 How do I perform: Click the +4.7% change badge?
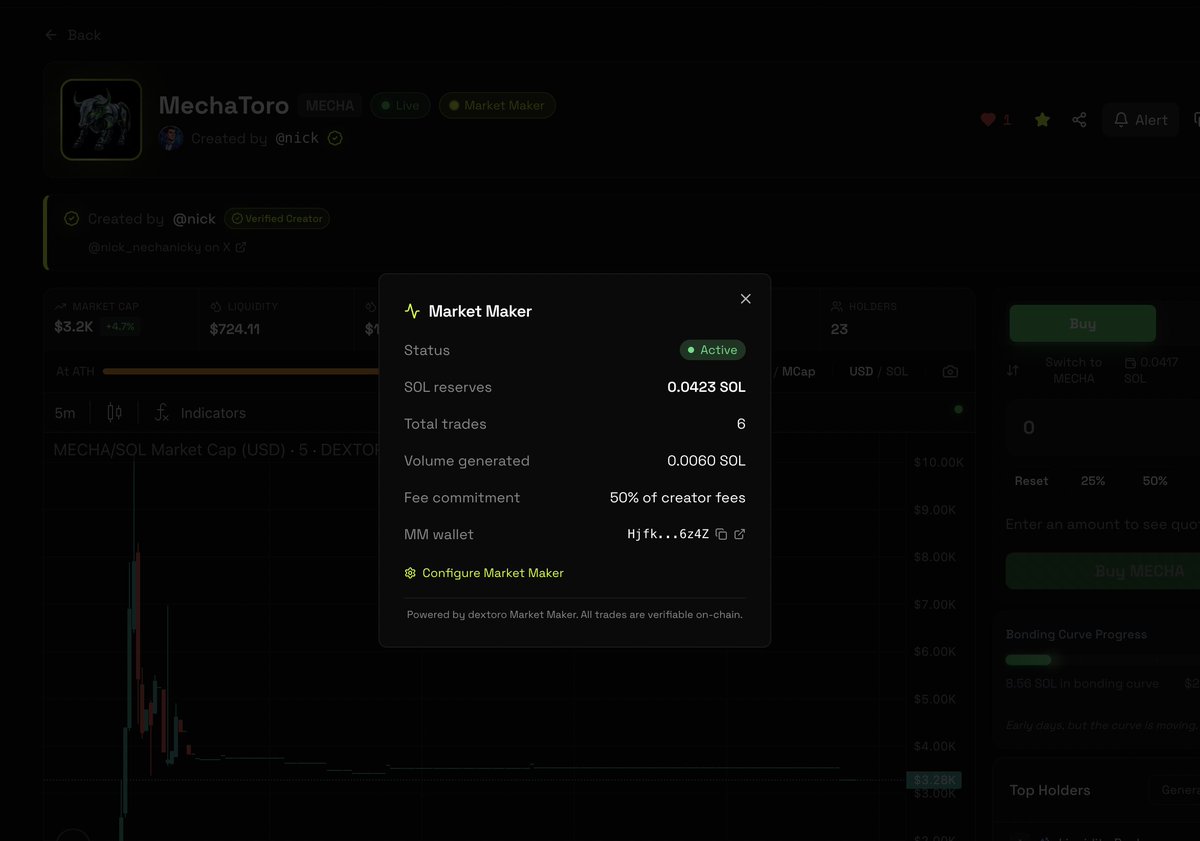coord(121,327)
